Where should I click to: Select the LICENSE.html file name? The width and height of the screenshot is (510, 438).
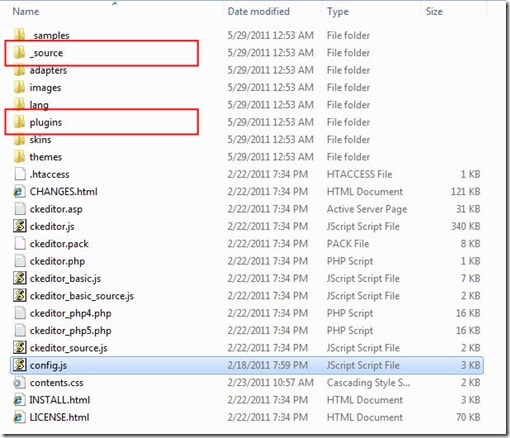(x=59, y=417)
